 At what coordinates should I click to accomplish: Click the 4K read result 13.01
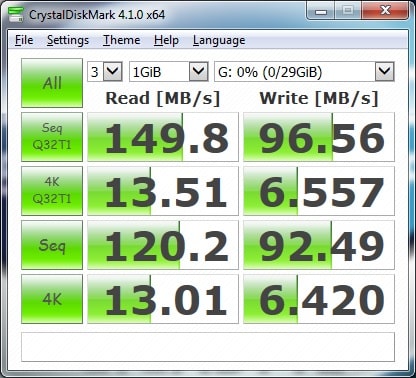(x=163, y=299)
